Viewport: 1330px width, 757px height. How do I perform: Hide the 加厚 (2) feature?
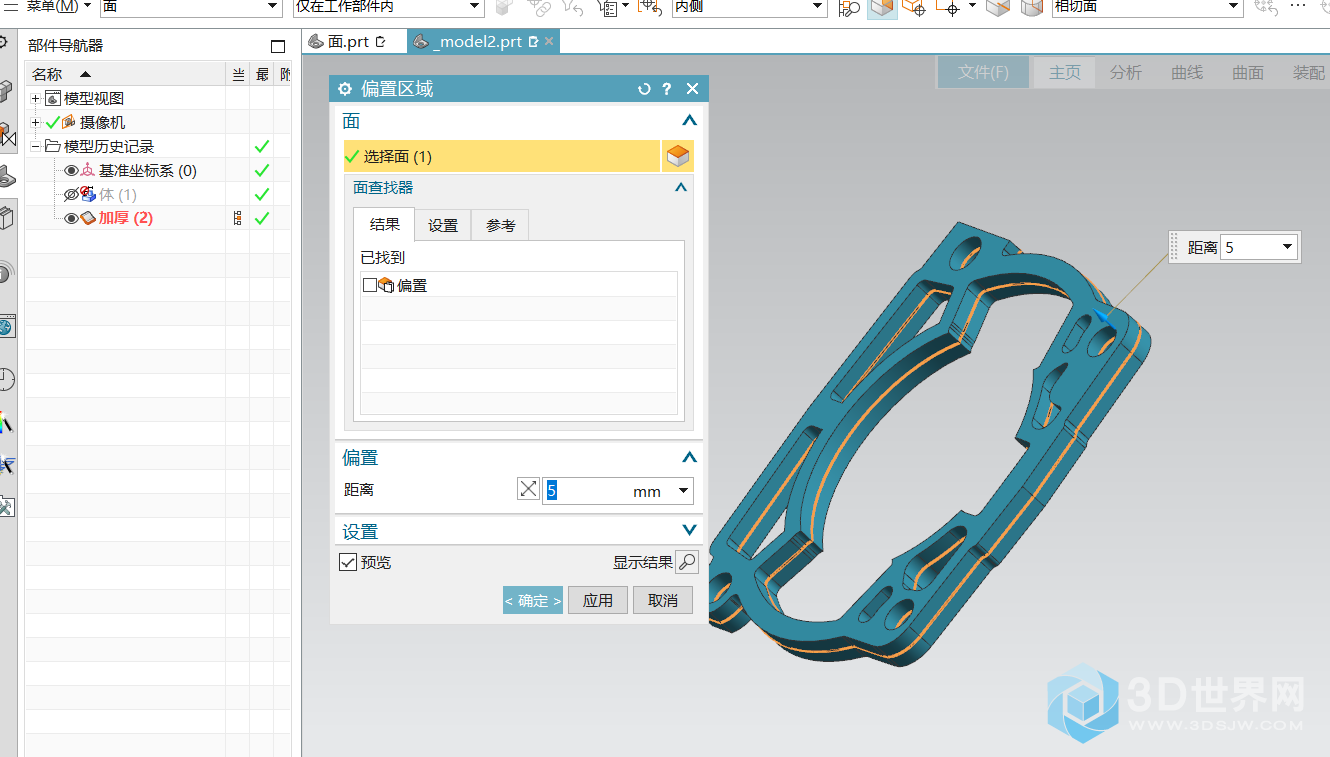[x=71, y=218]
